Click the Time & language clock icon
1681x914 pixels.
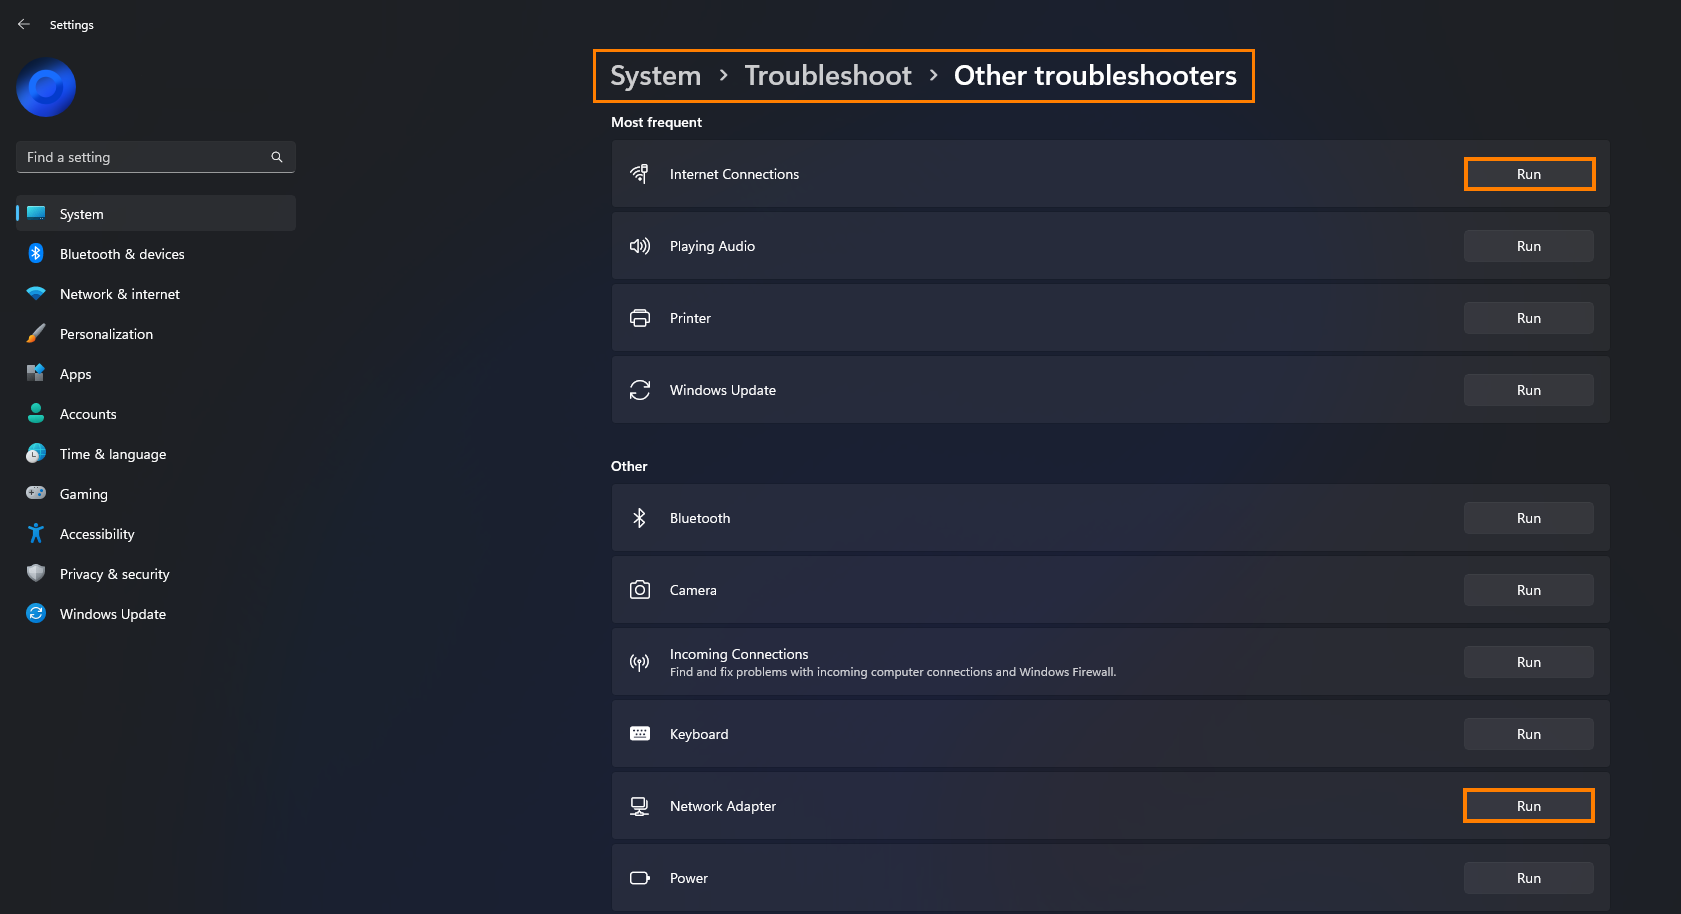coord(36,453)
